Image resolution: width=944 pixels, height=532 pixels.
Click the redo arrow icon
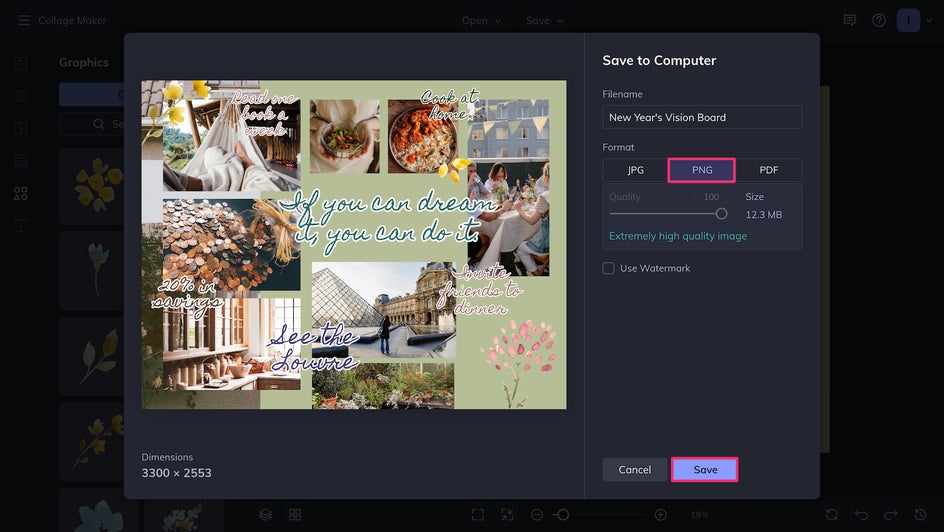click(x=890, y=515)
